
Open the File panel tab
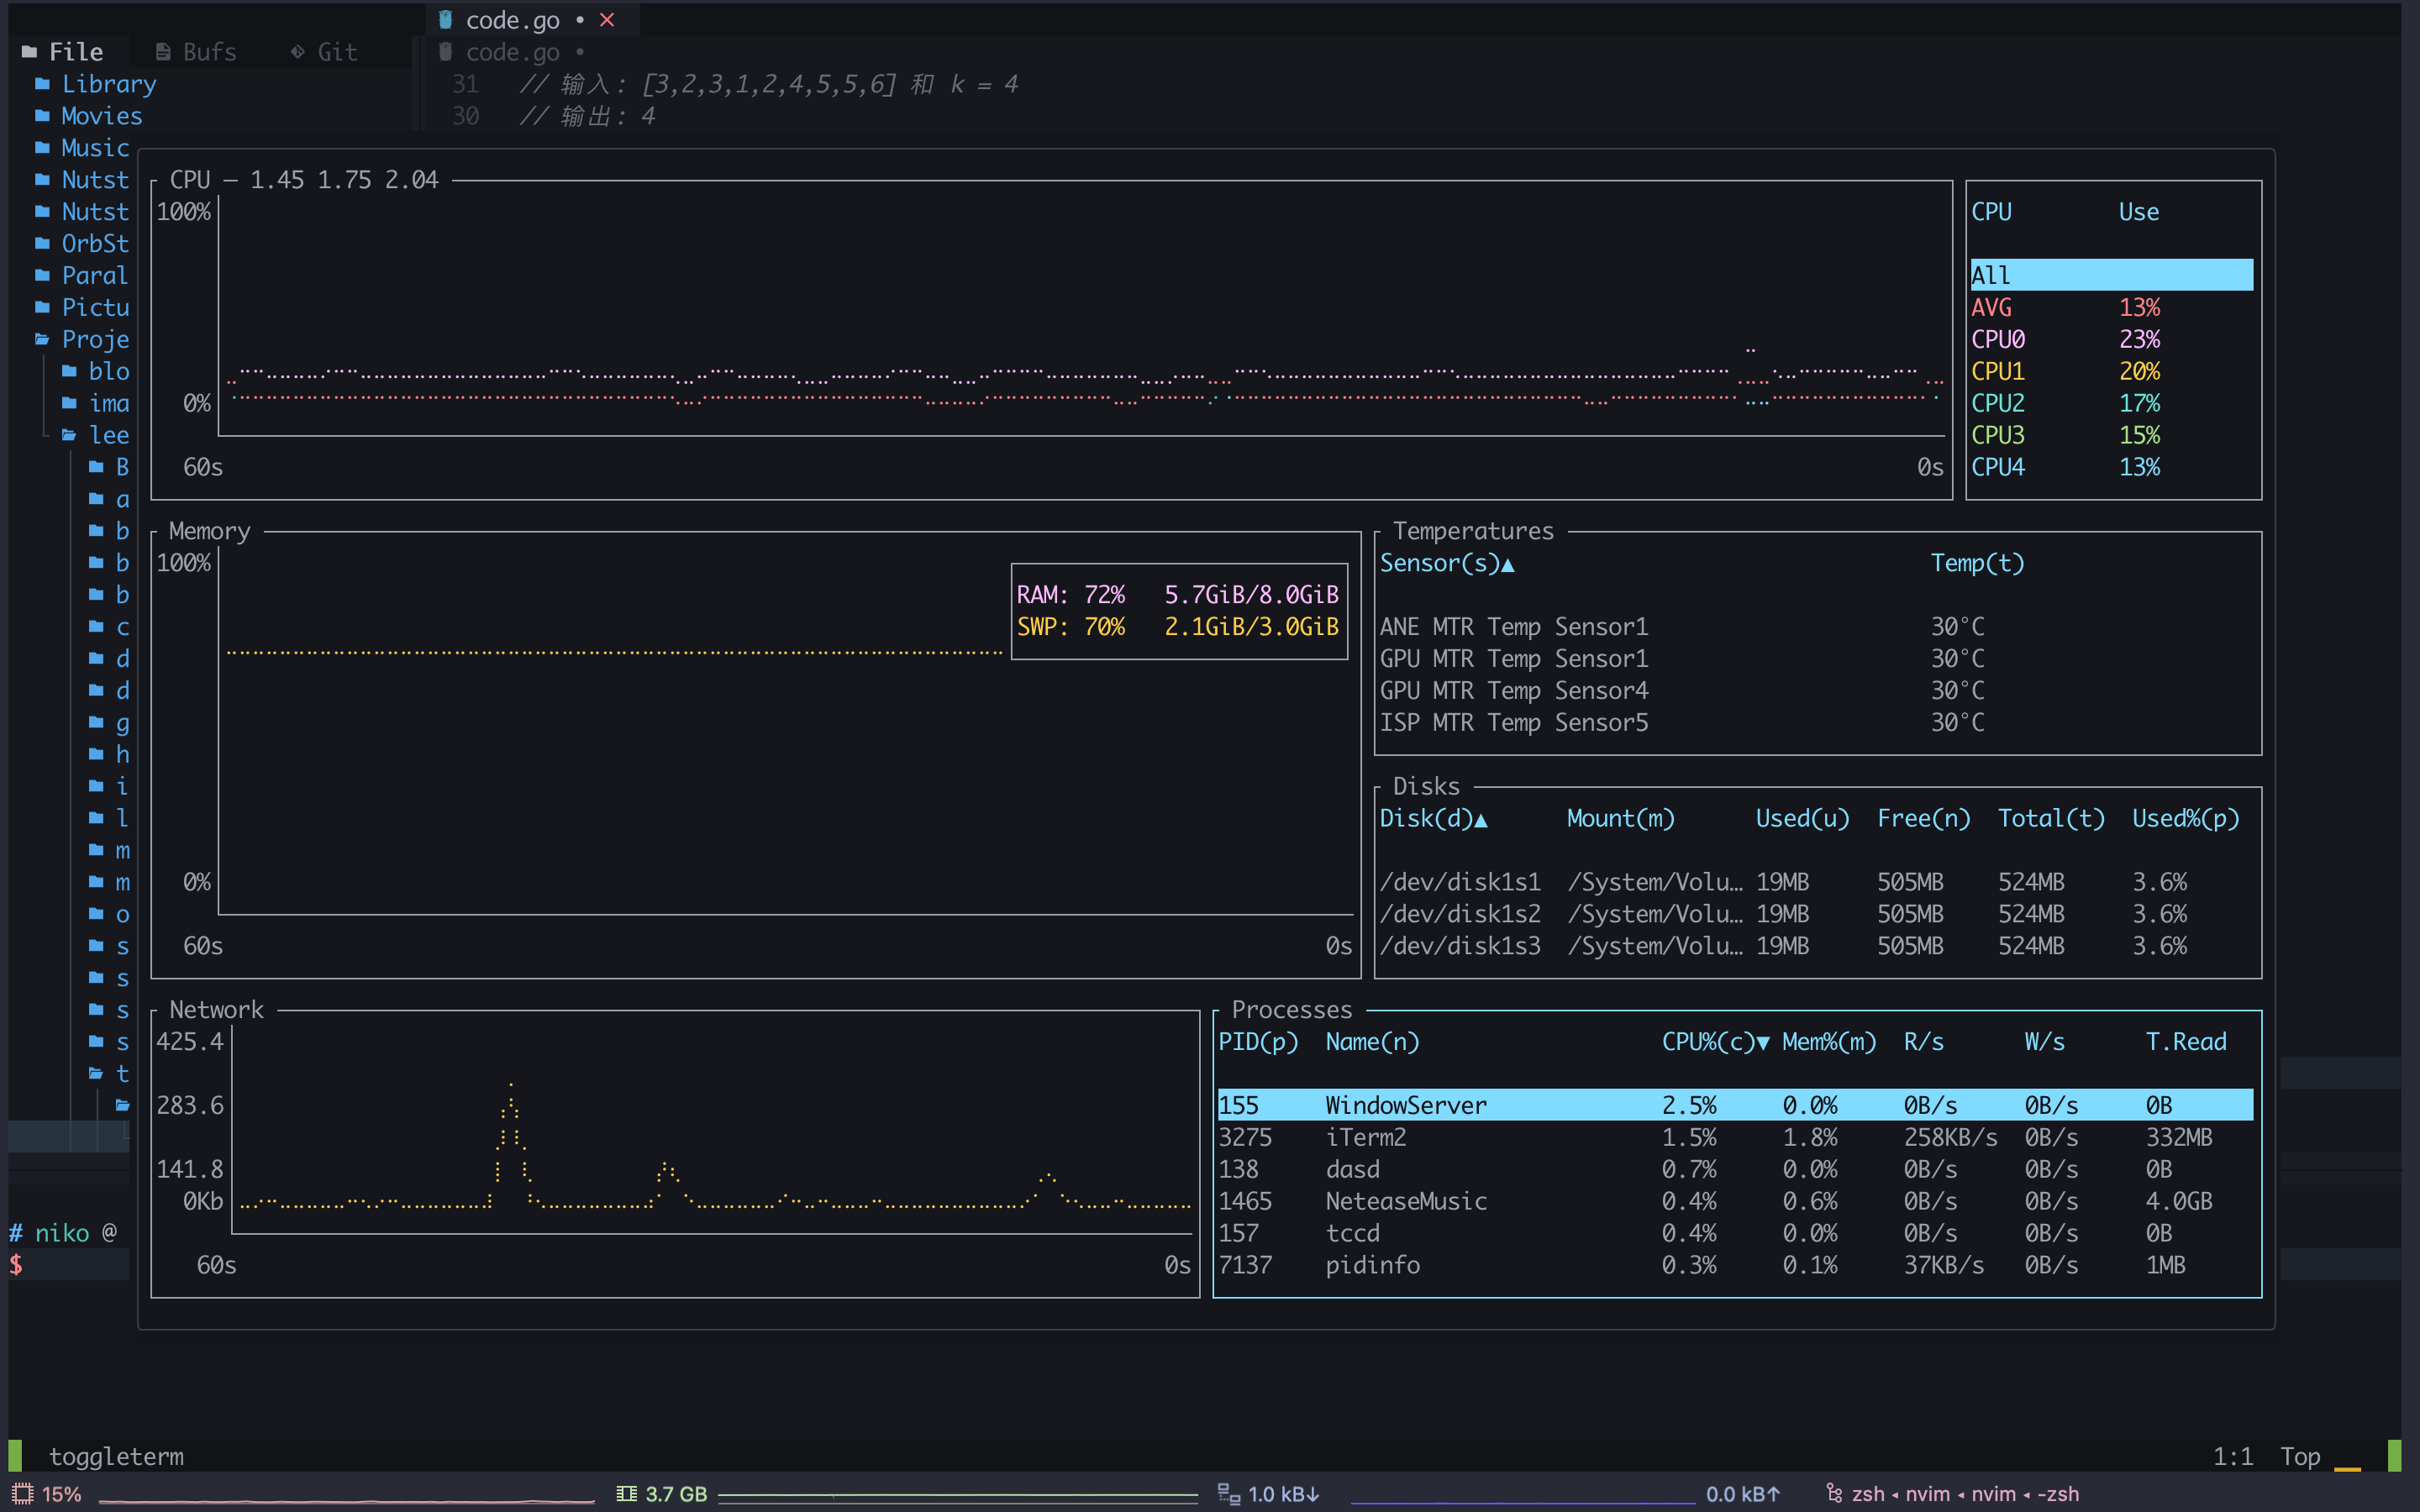tap(63, 52)
